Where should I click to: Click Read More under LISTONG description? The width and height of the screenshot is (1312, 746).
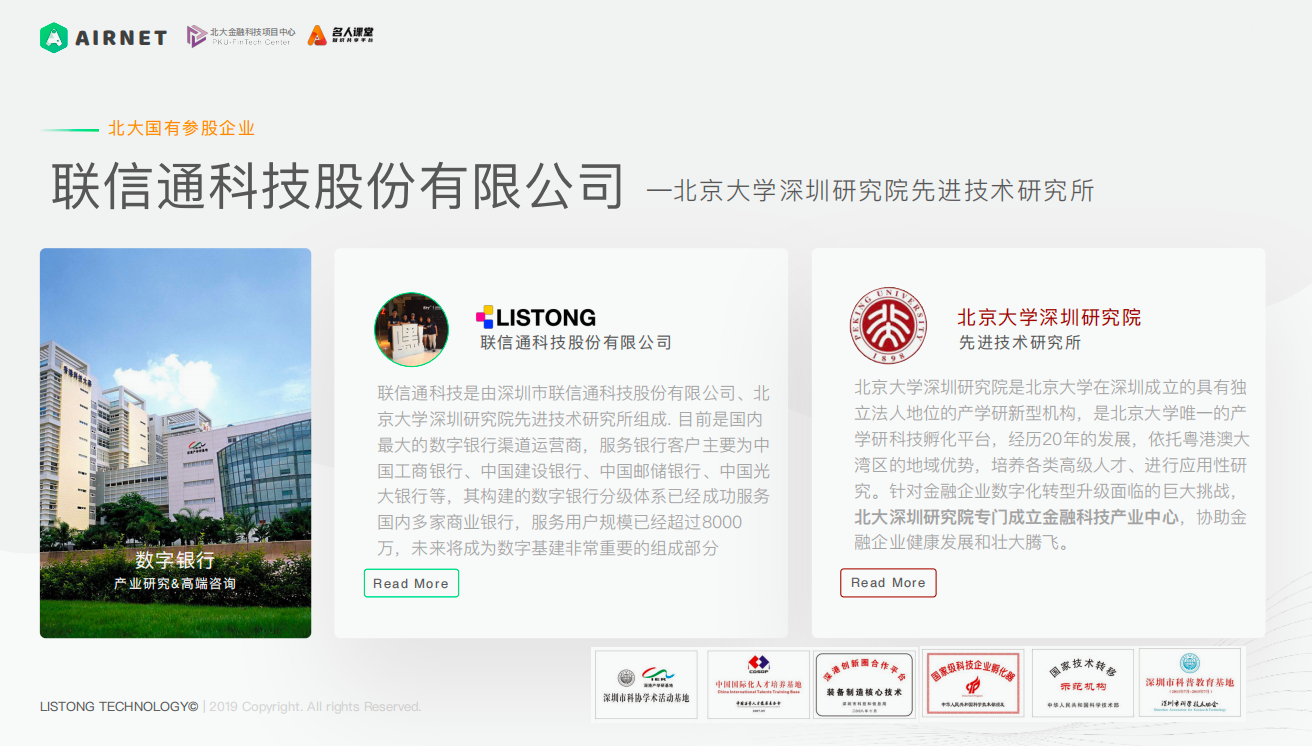[x=411, y=583]
